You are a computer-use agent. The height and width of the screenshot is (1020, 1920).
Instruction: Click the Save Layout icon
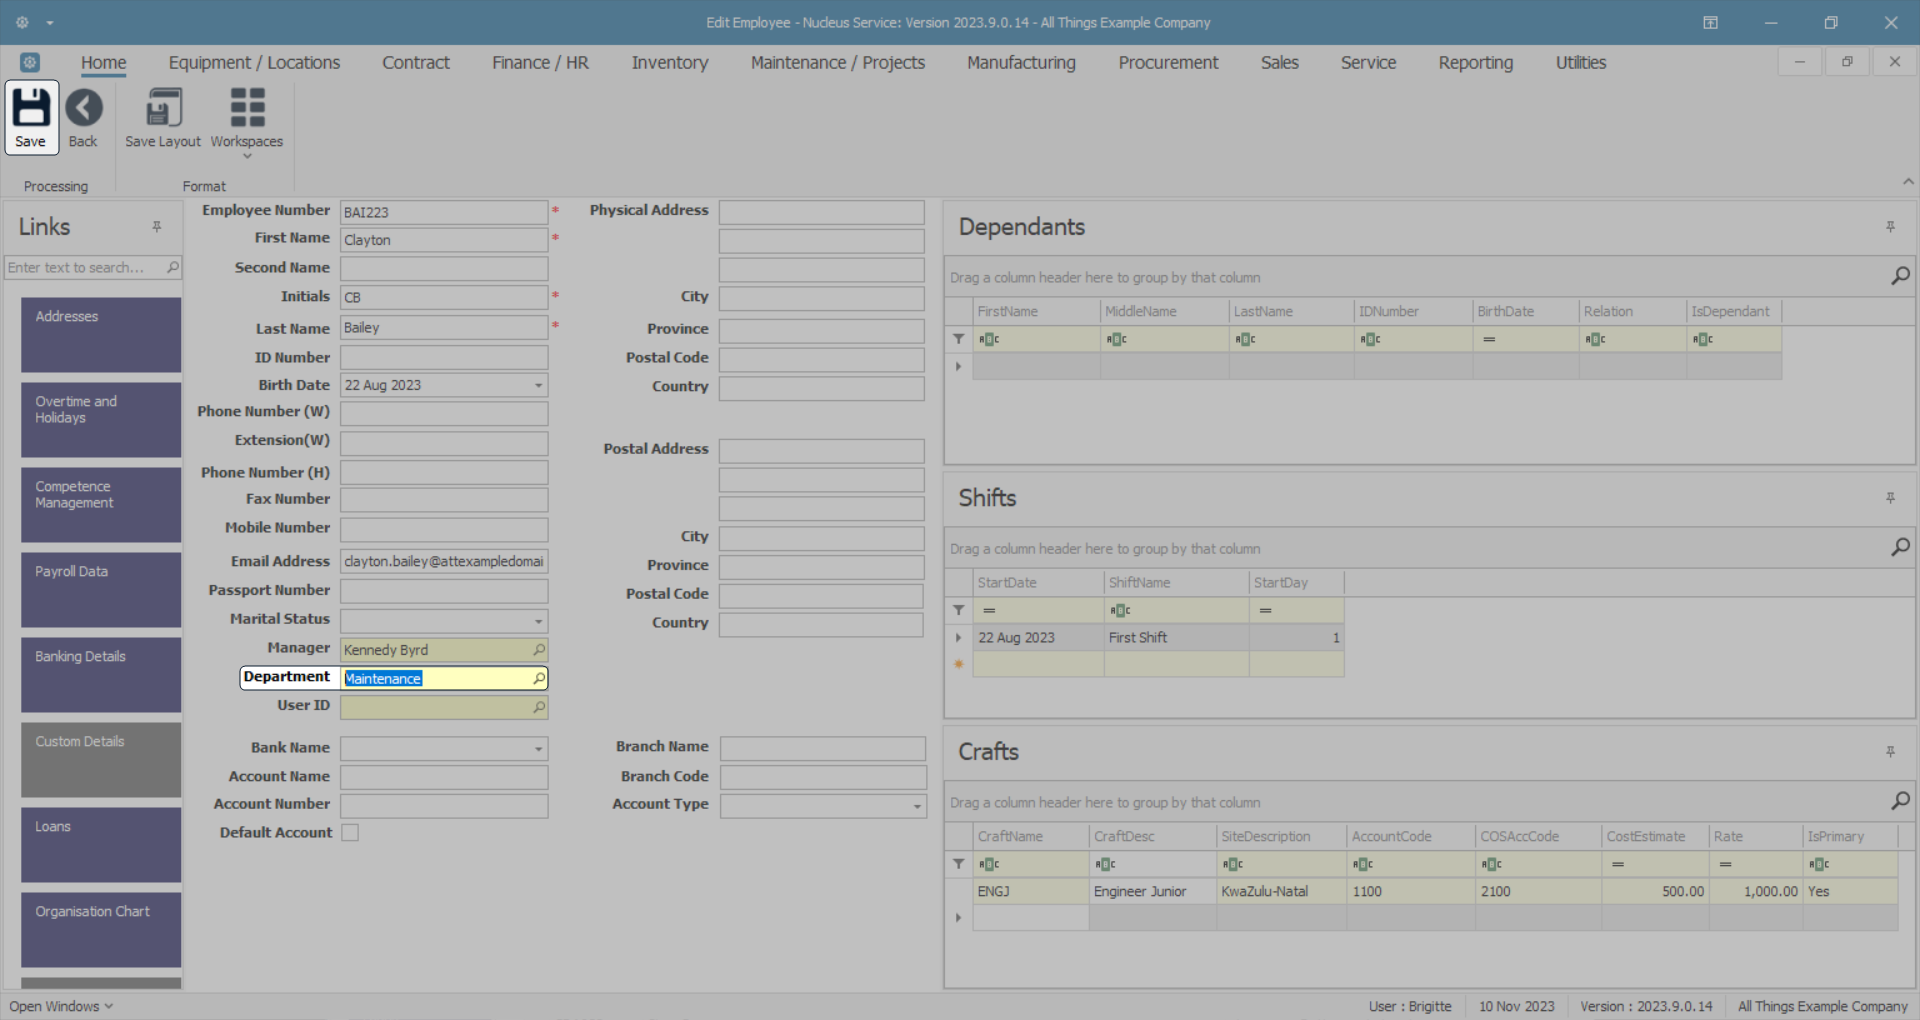163,108
